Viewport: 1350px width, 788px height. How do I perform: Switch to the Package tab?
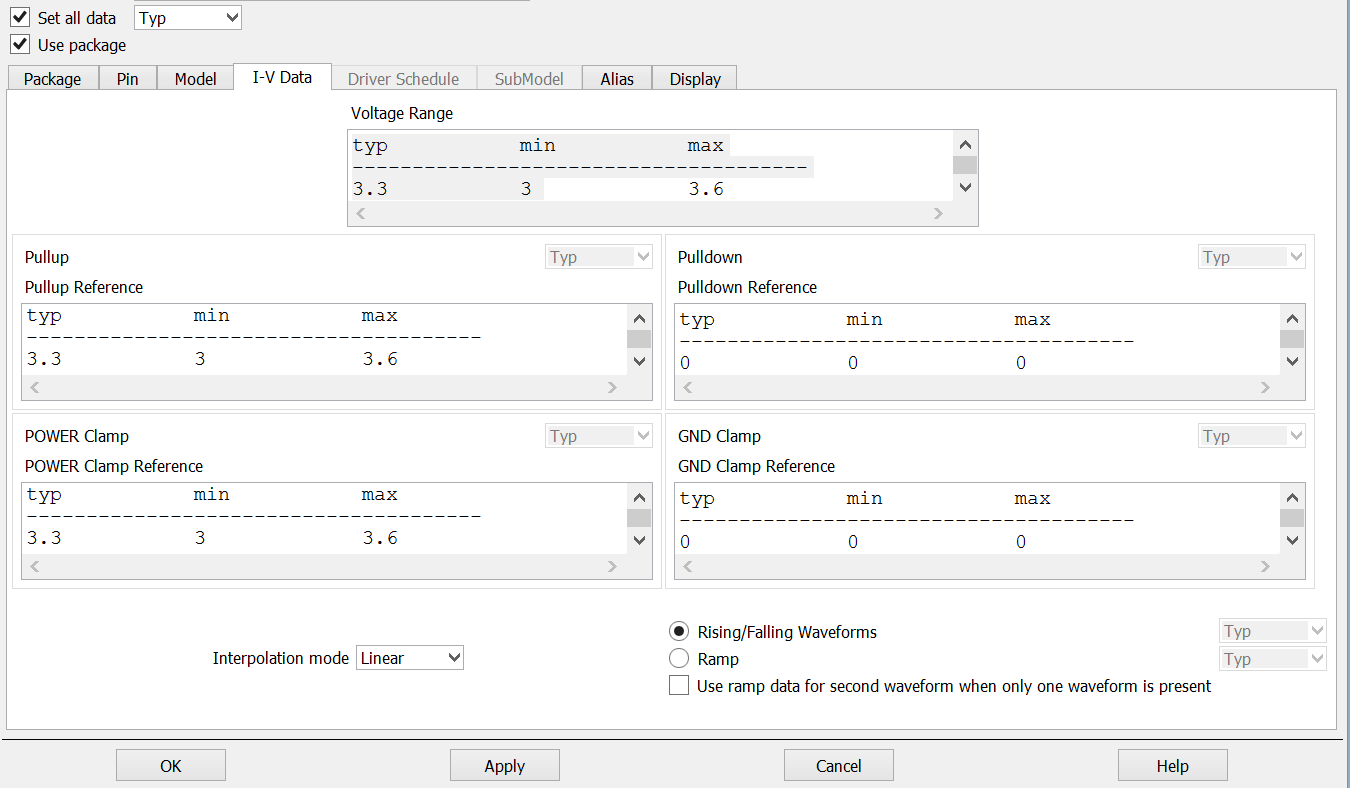53,79
